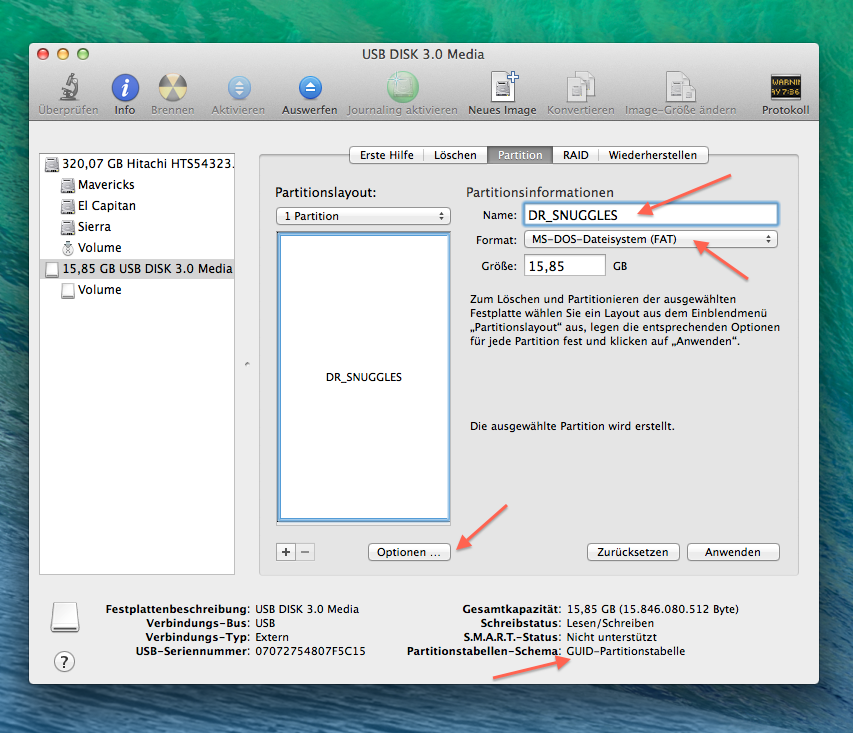The image size is (853, 733).
Task: Open the Protokoll log icon
Action: tap(786, 87)
